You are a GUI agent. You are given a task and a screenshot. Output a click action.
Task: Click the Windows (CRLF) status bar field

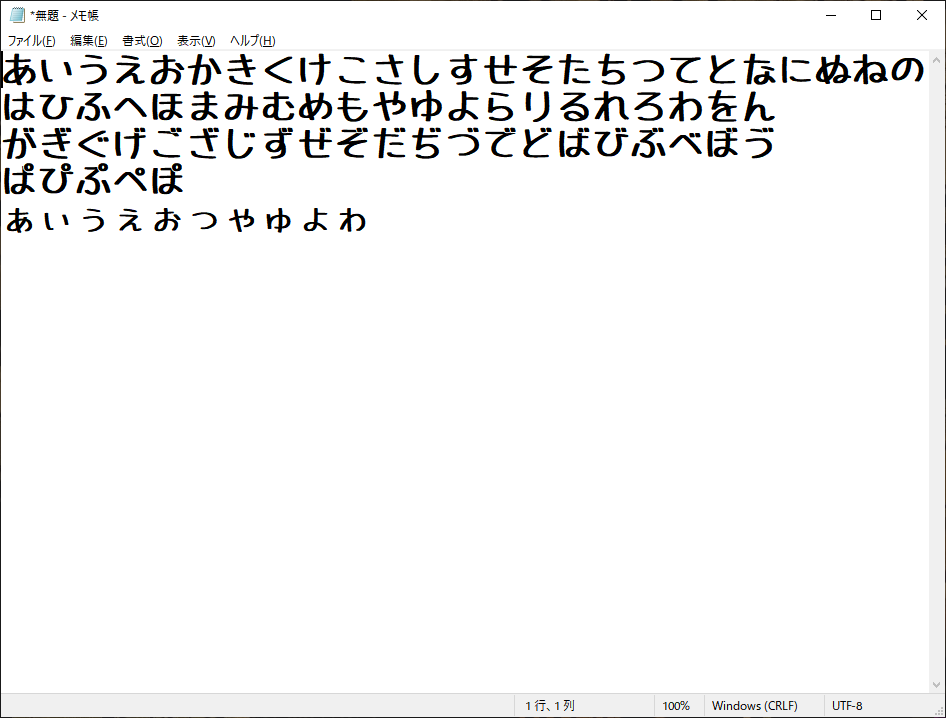[755, 706]
